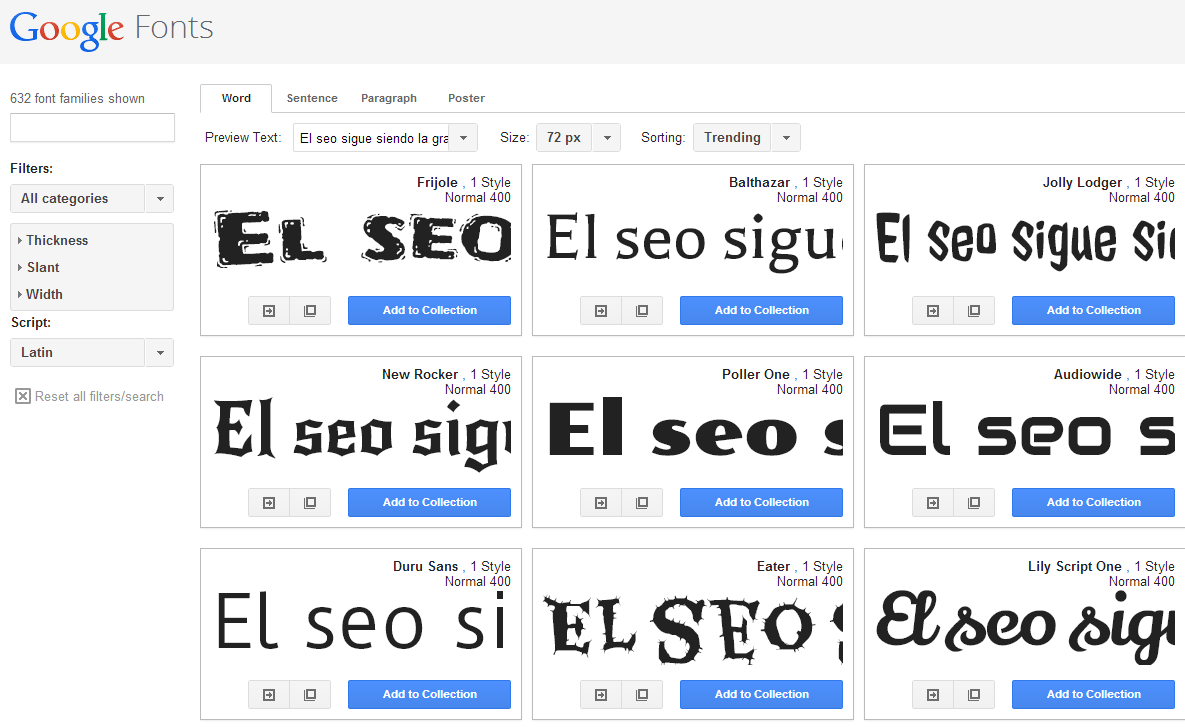Open quick-use for the Frijole font
The image size is (1185, 727).
point(268,310)
